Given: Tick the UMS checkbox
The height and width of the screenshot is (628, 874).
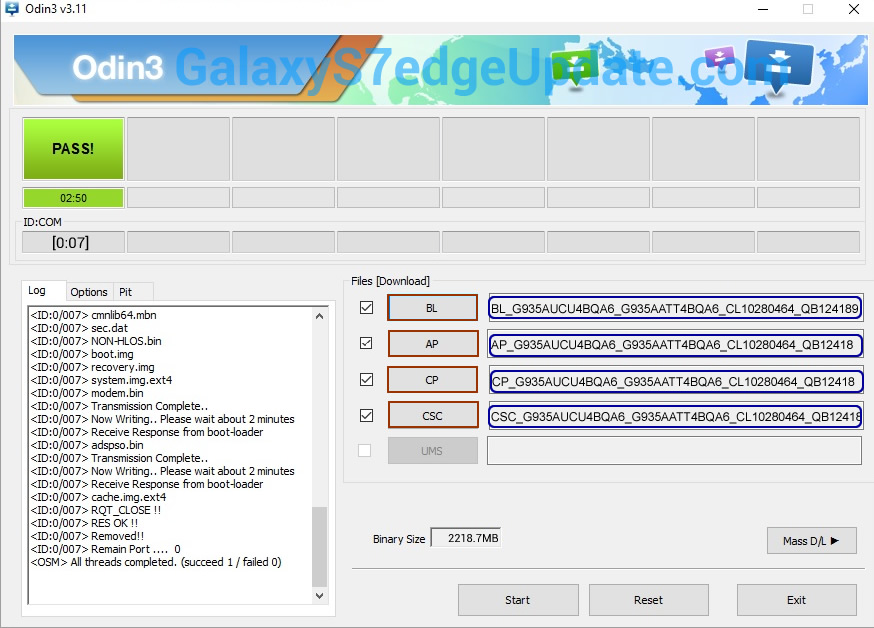Looking at the screenshot, I should click(365, 450).
